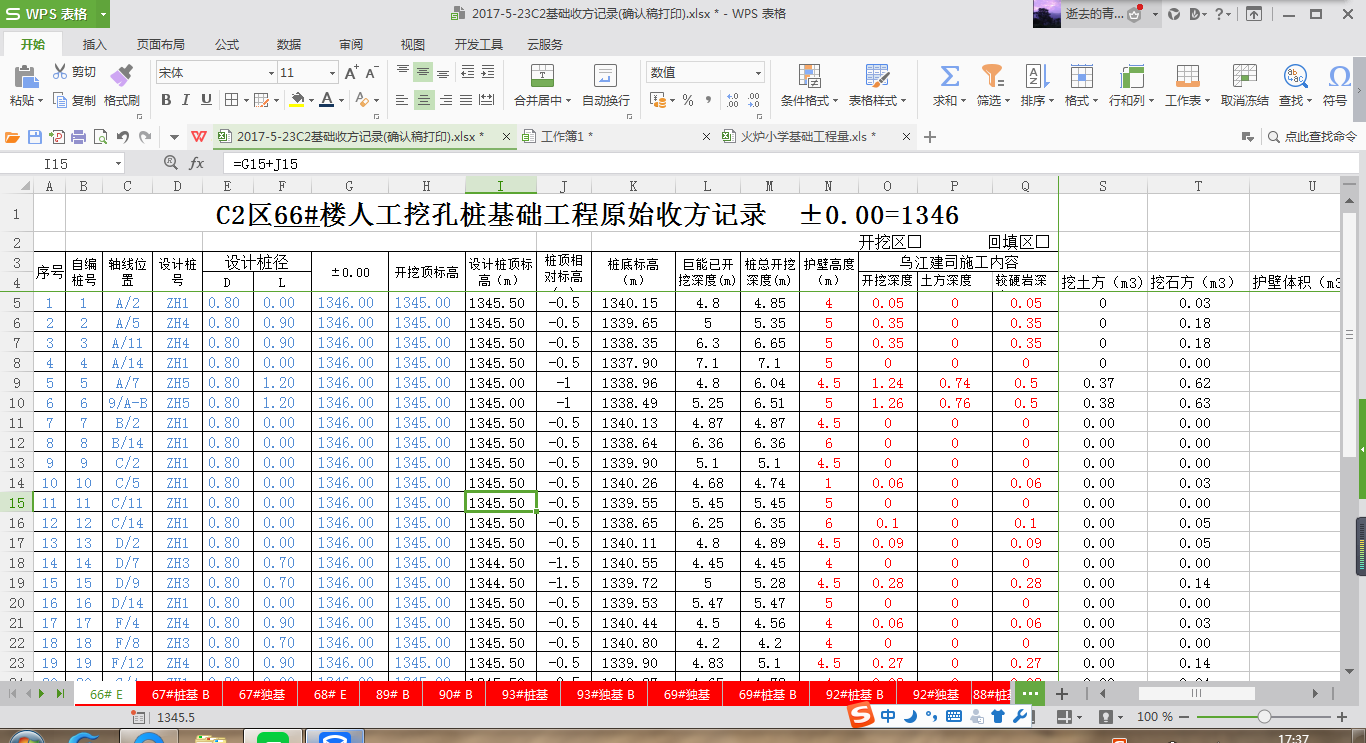Image resolution: width=1366 pixels, height=743 pixels.
Task: Click the 查找 find icon
Action: [1295, 76]
